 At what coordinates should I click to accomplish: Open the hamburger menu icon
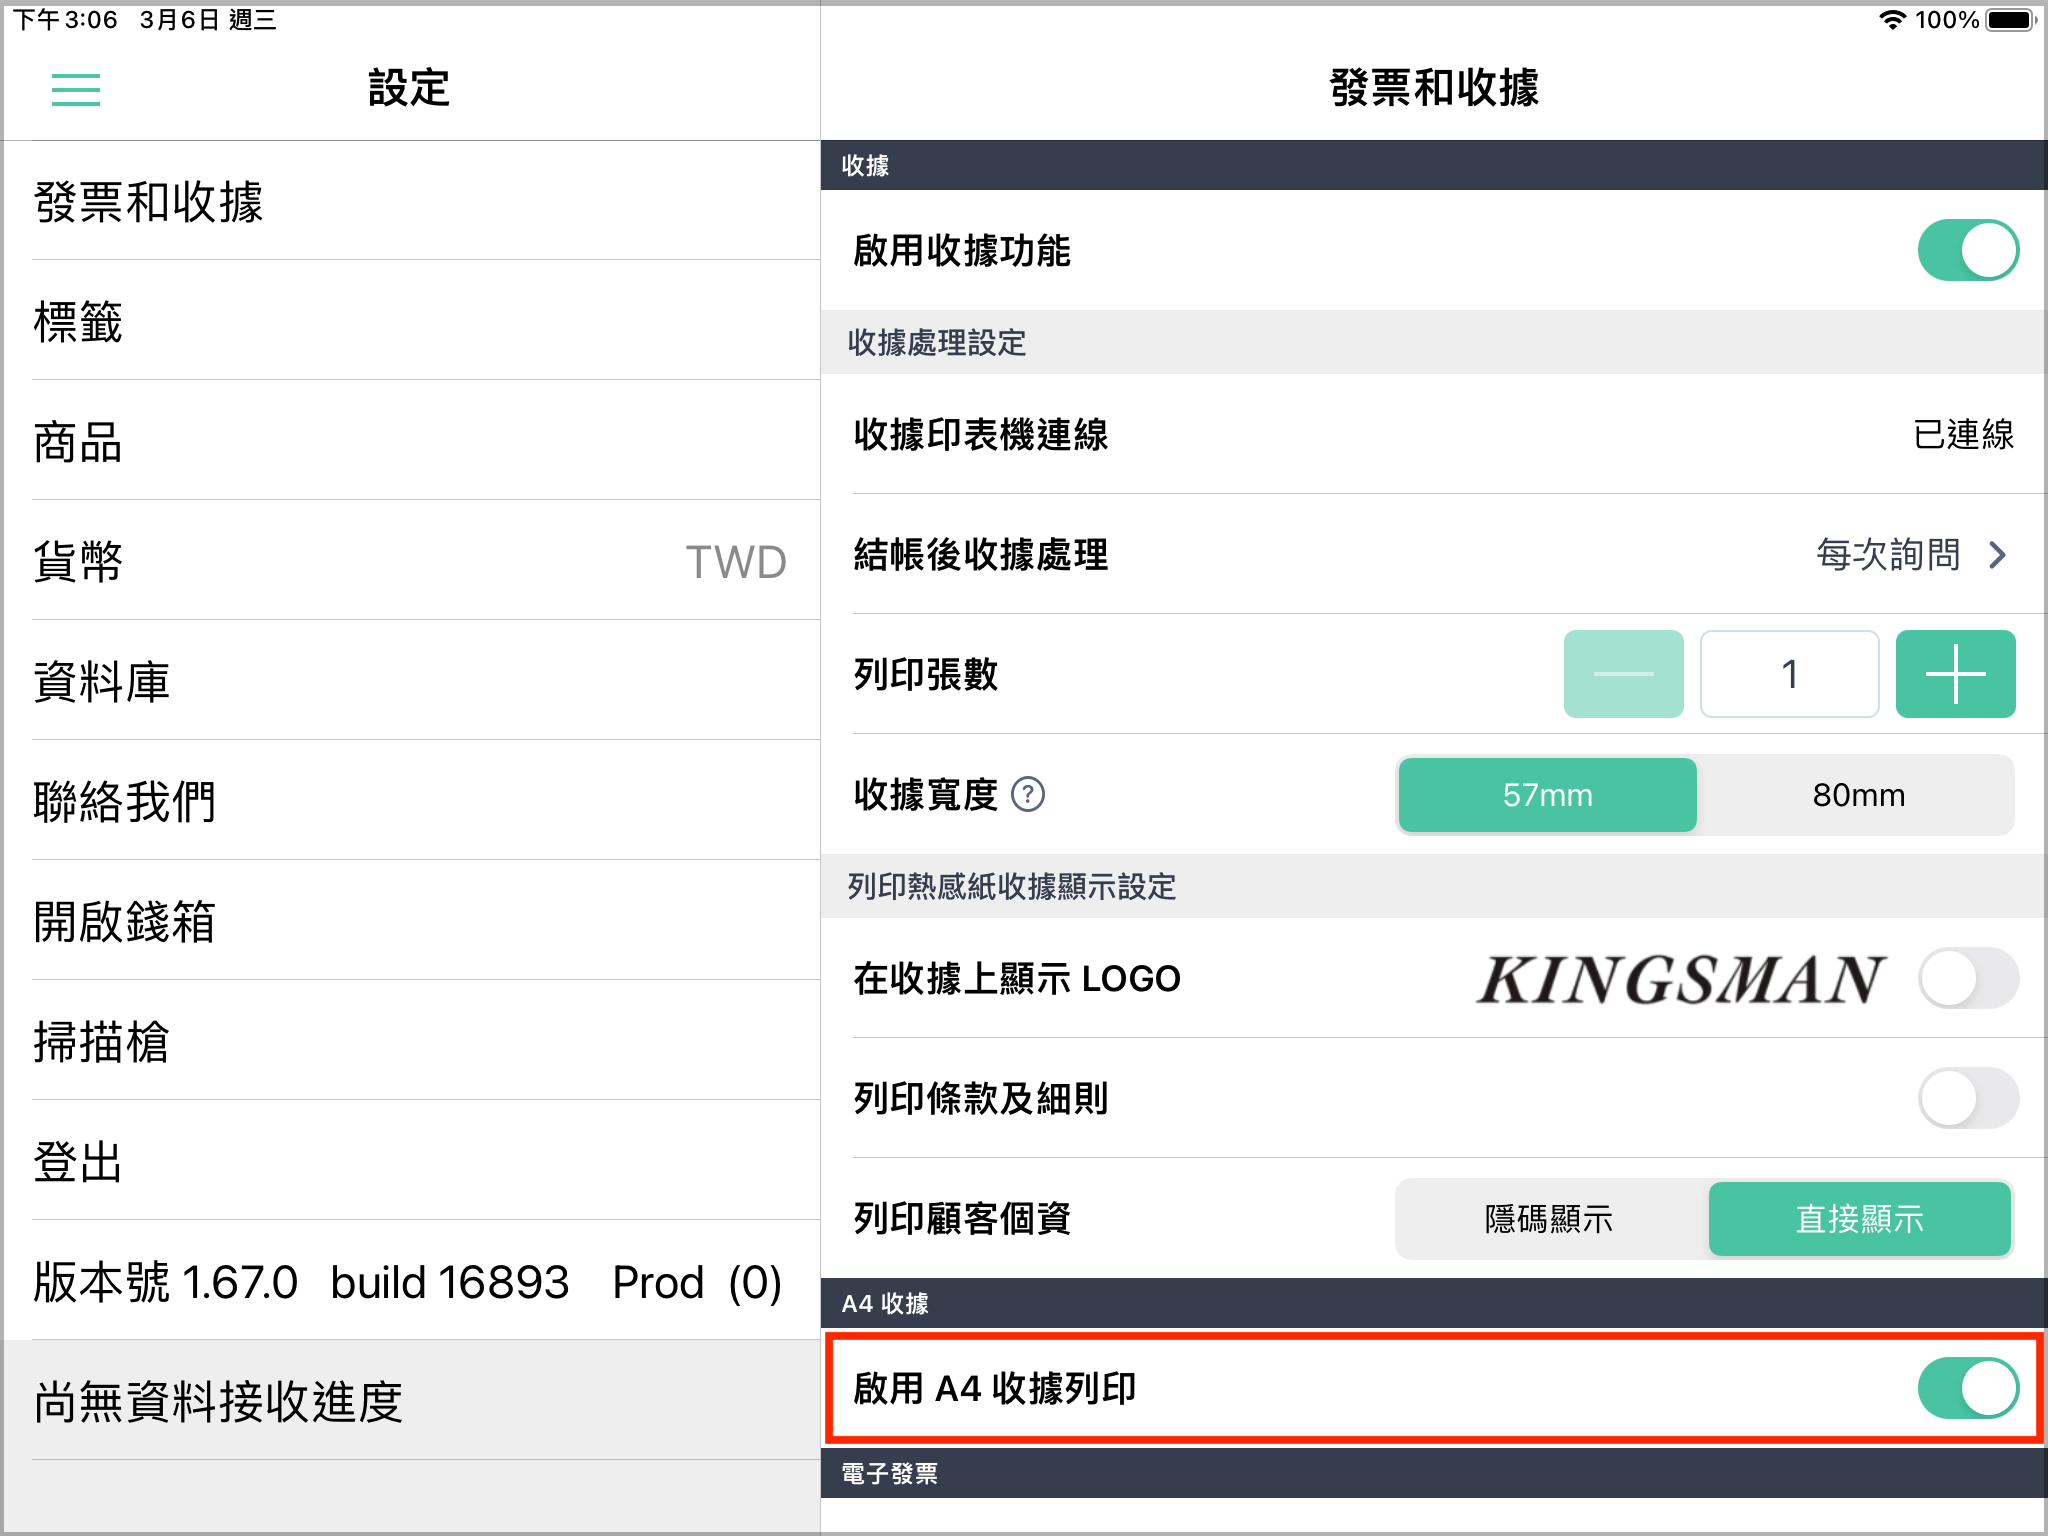(76, 89)
